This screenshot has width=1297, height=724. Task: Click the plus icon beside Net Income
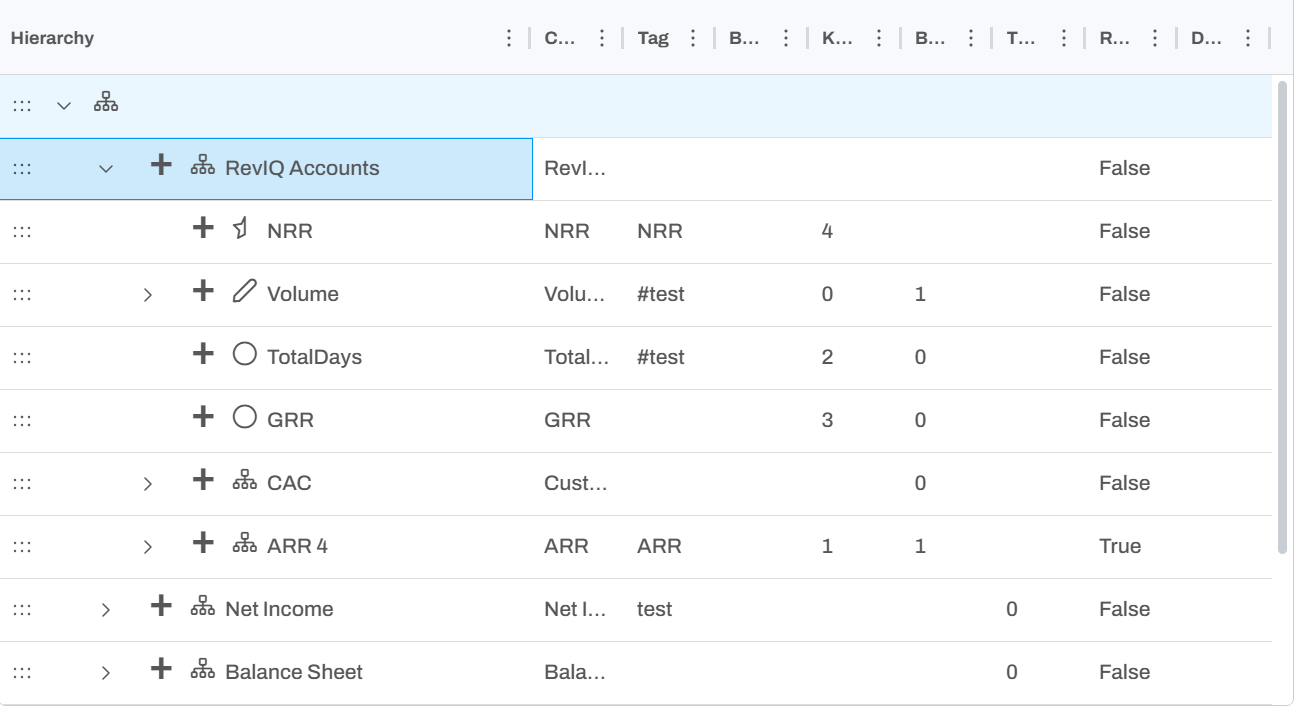point(161,607)
